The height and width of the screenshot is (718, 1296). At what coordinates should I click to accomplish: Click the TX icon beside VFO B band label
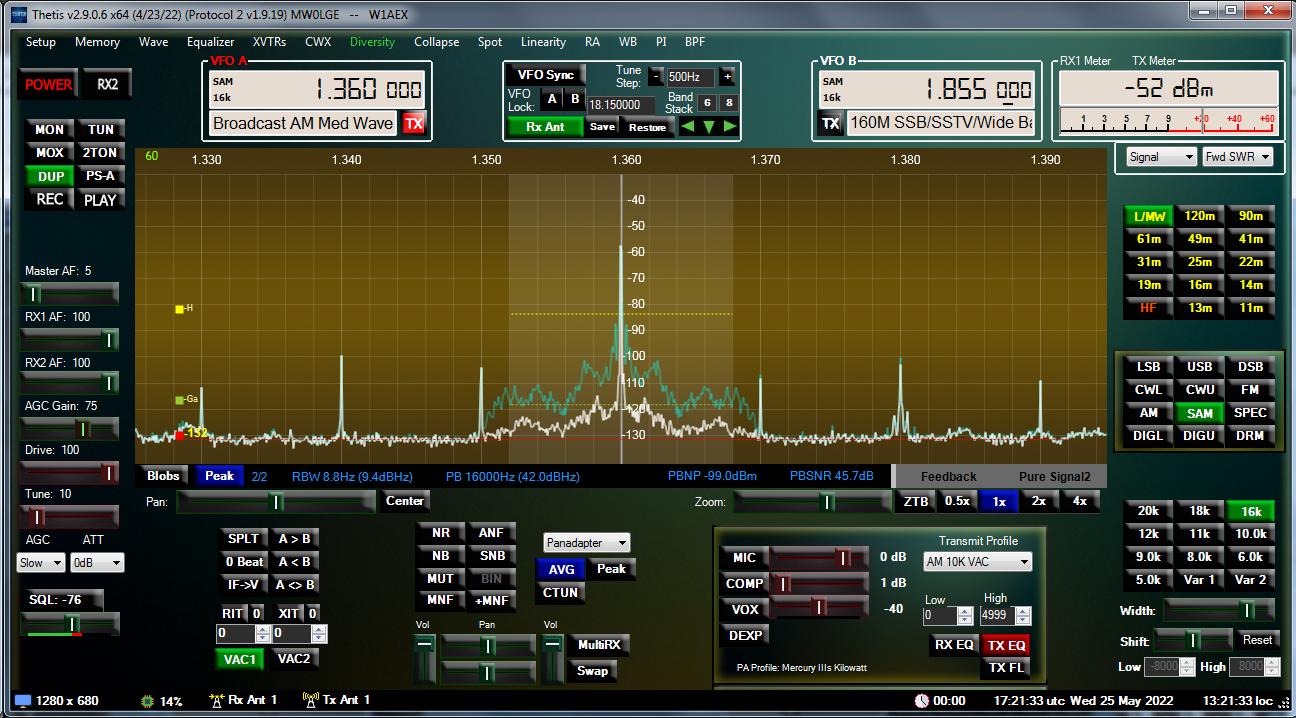830,123
